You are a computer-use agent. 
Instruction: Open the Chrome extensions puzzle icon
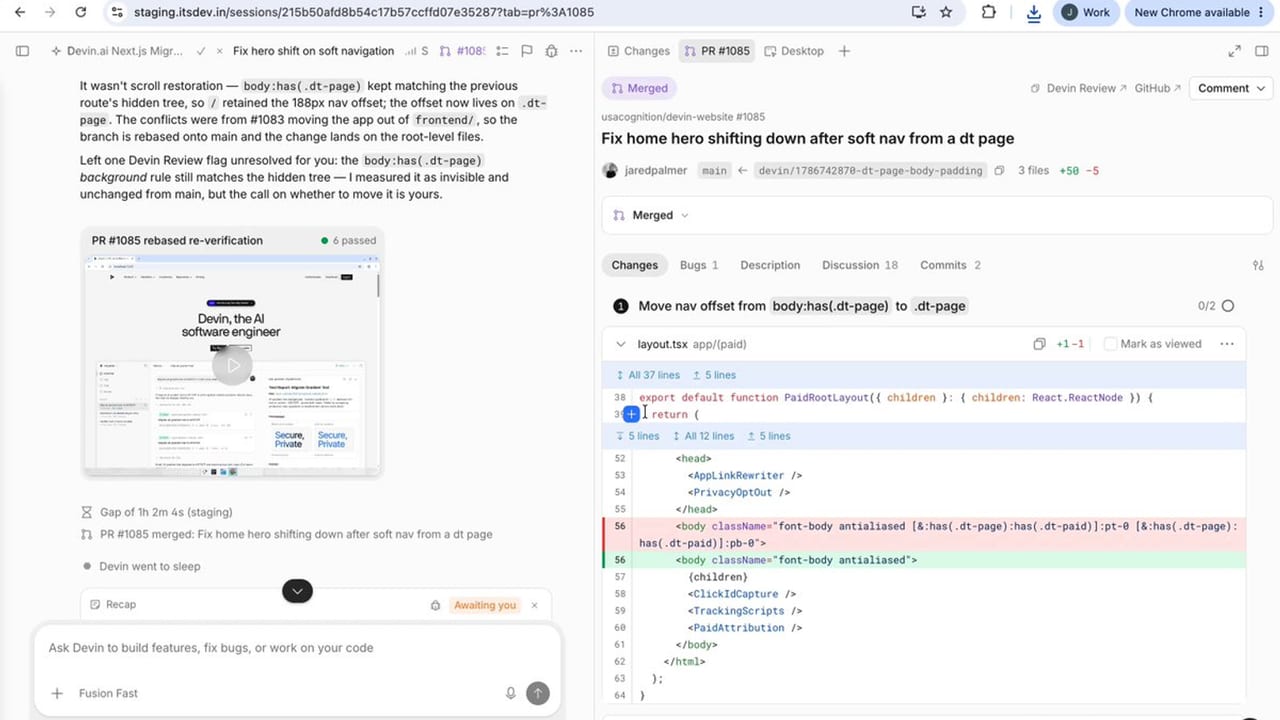point(989,12)
